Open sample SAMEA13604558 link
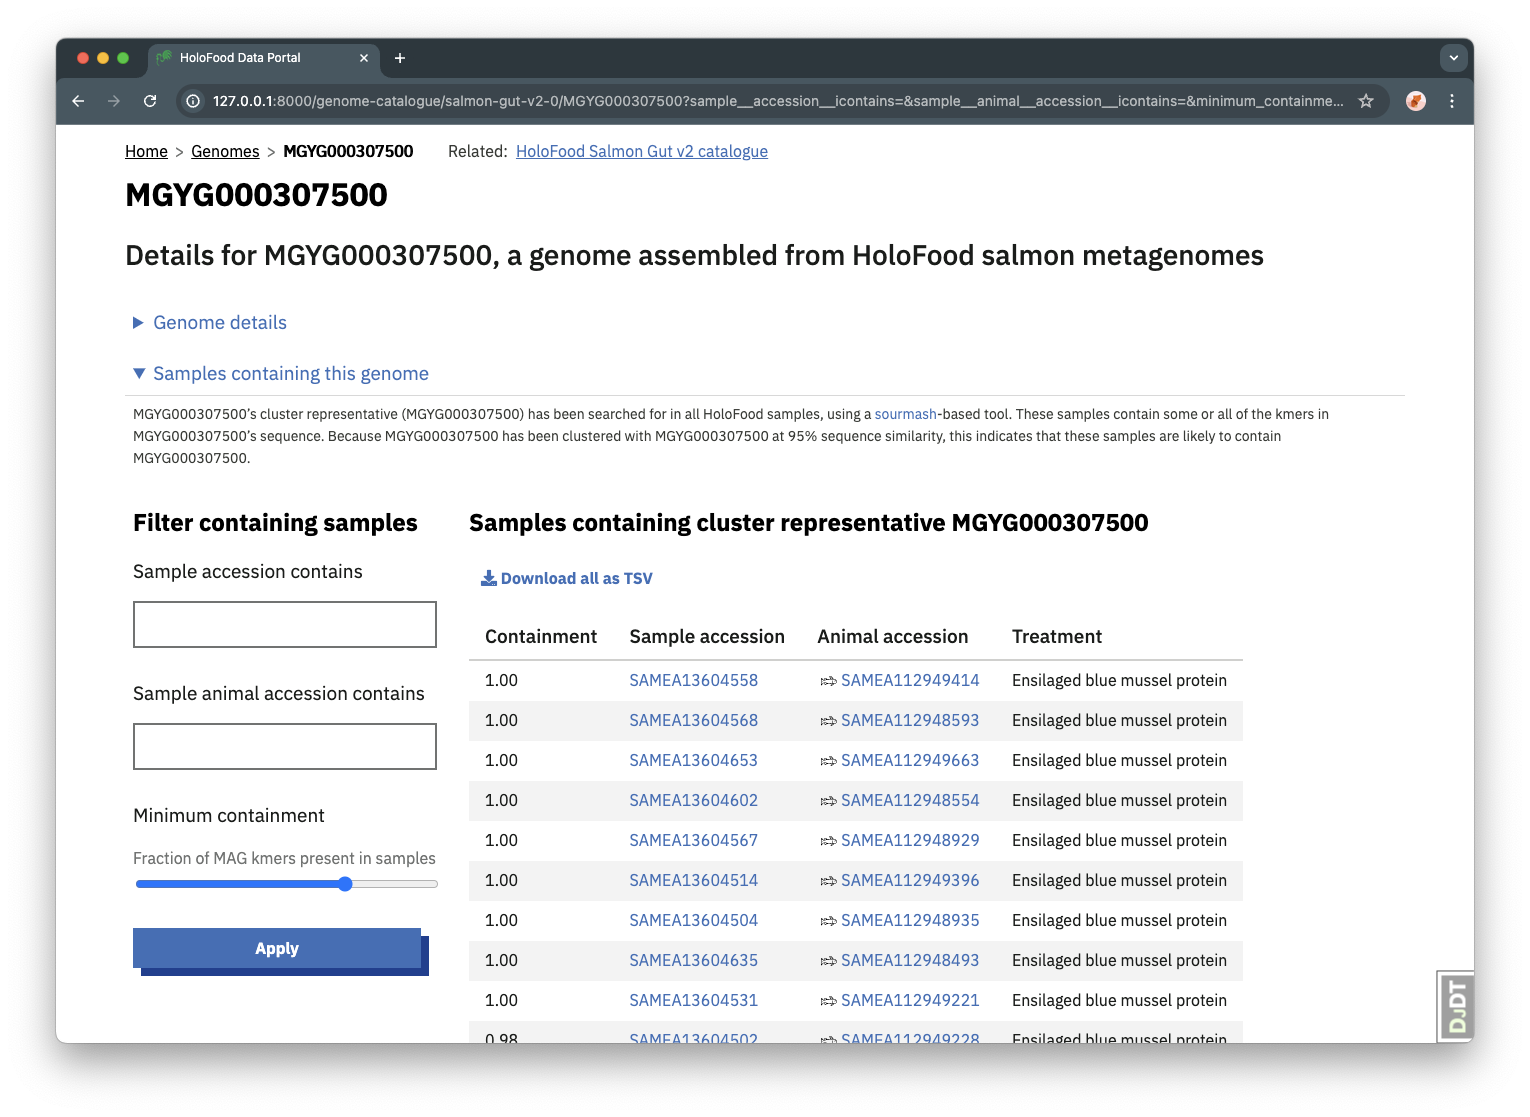Image resolution: width=1530 pixels, height=1117 pixels. [x=694, y=680]
